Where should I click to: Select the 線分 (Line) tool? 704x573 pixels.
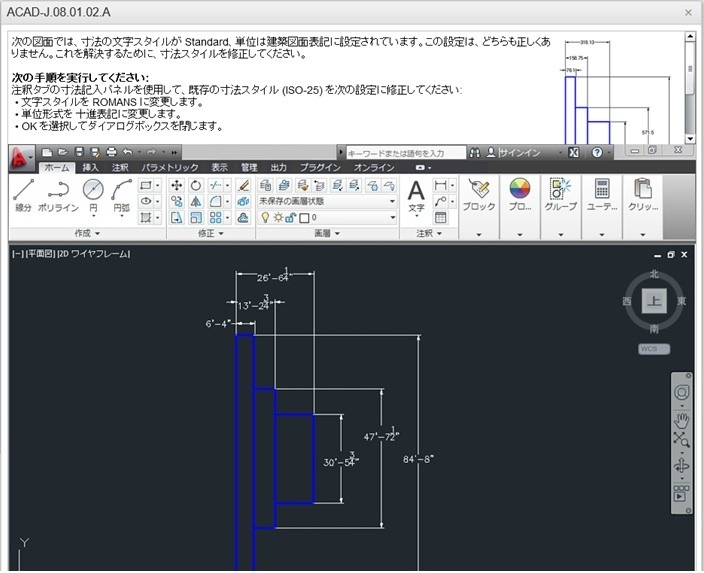[24, 194]
